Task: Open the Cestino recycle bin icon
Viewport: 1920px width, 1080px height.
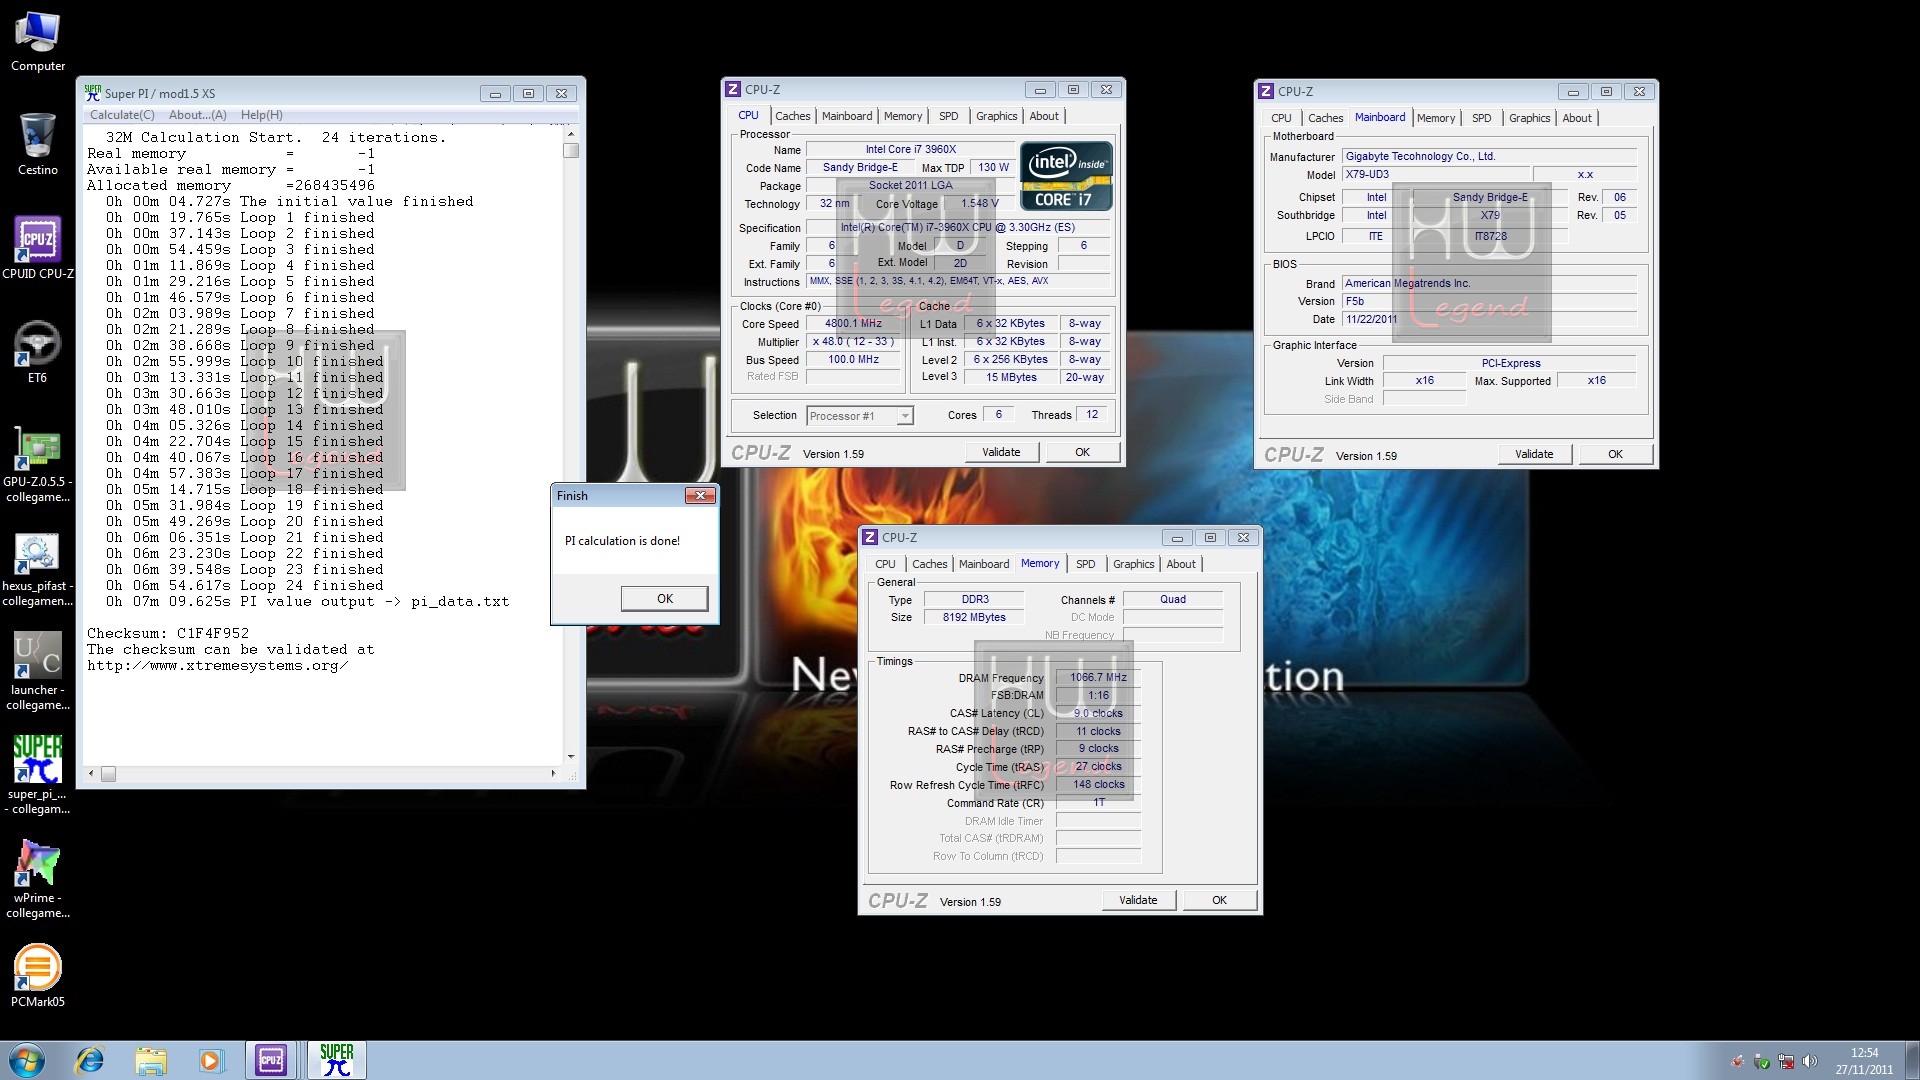Action: point(37,145)
